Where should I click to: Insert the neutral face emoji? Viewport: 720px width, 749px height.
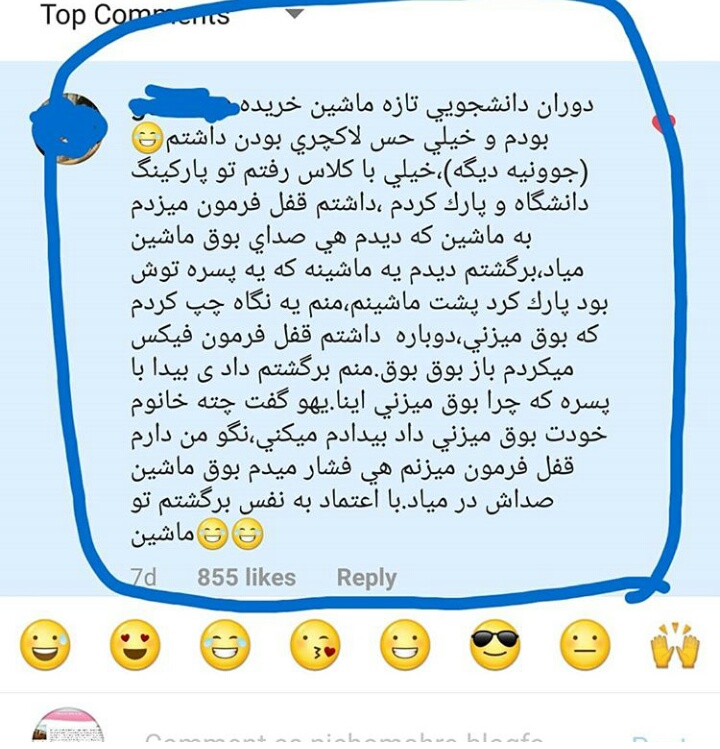point(585,644)
